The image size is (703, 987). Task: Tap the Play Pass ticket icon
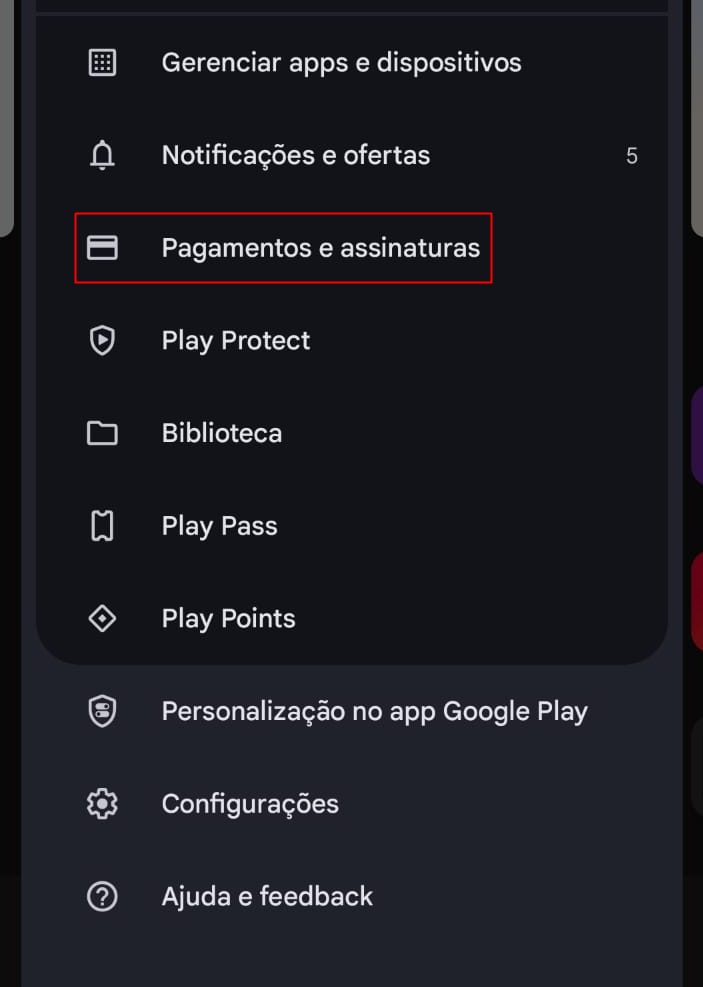pyautogui.click(x=102, y=526)
